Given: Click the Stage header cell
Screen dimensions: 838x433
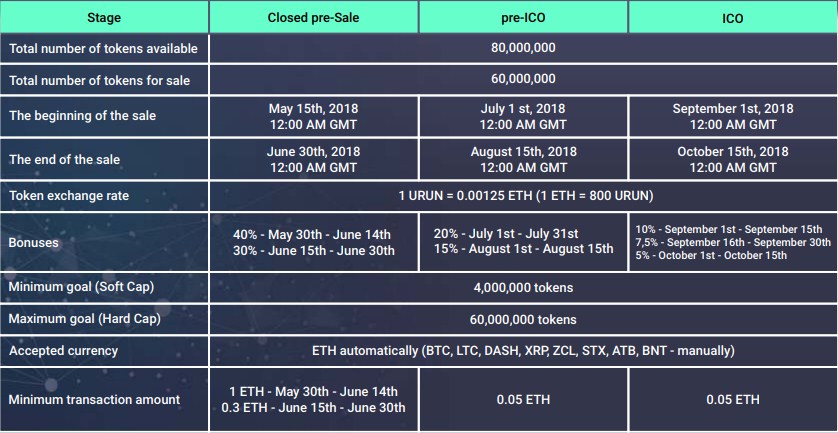Looking at the screenshot, I should click(104, 17).
